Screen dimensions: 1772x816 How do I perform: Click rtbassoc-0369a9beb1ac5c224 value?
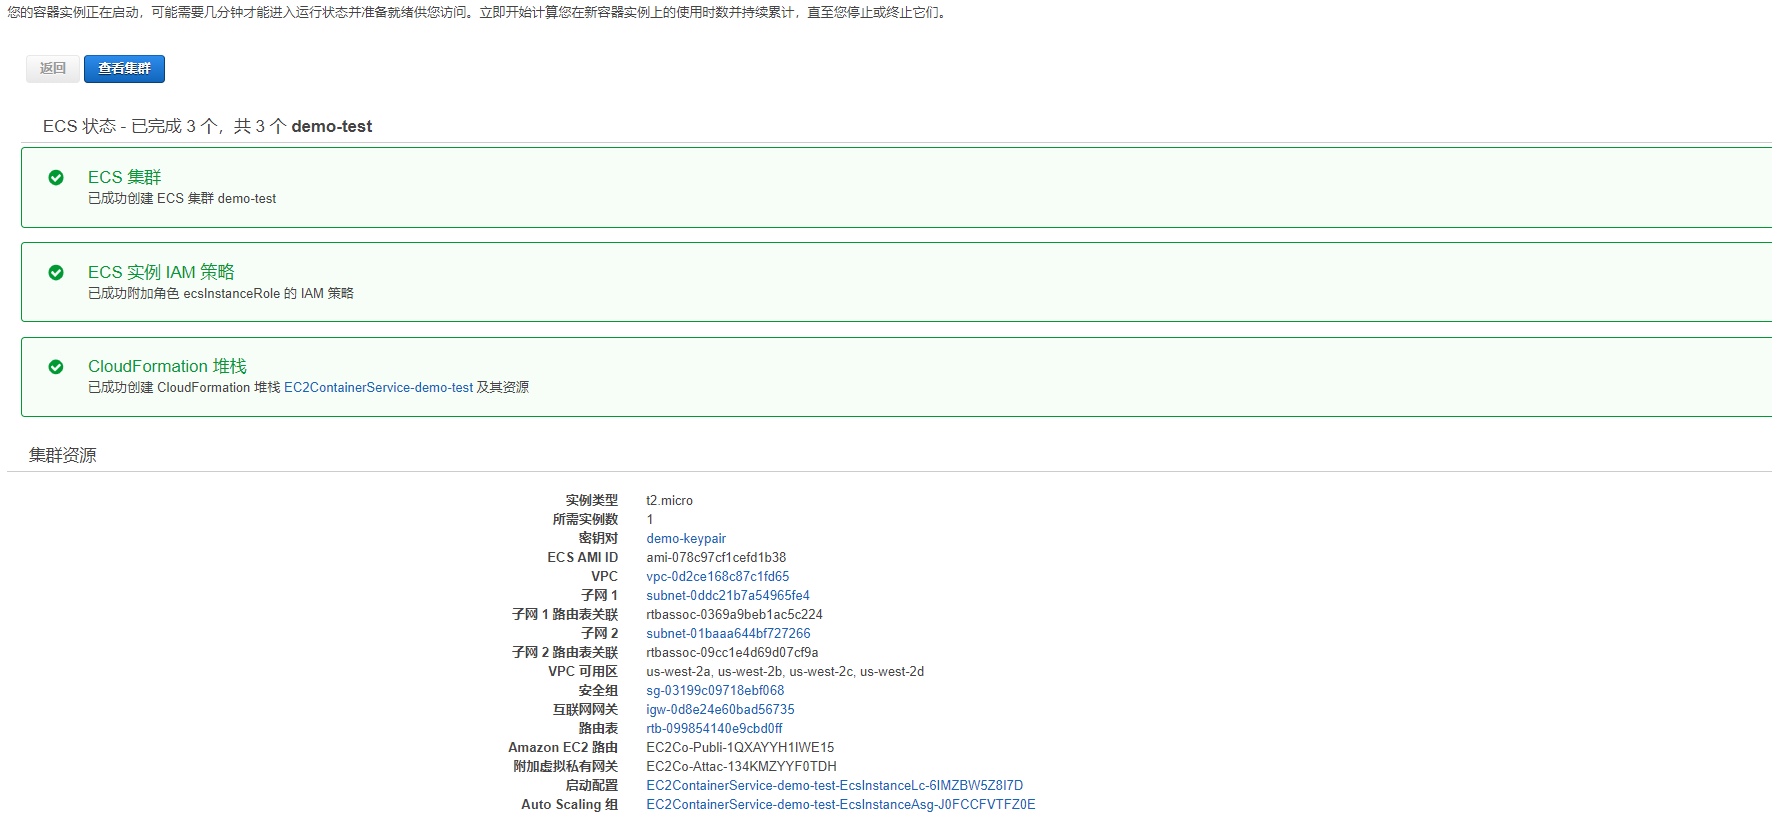[x=734, y=614]
